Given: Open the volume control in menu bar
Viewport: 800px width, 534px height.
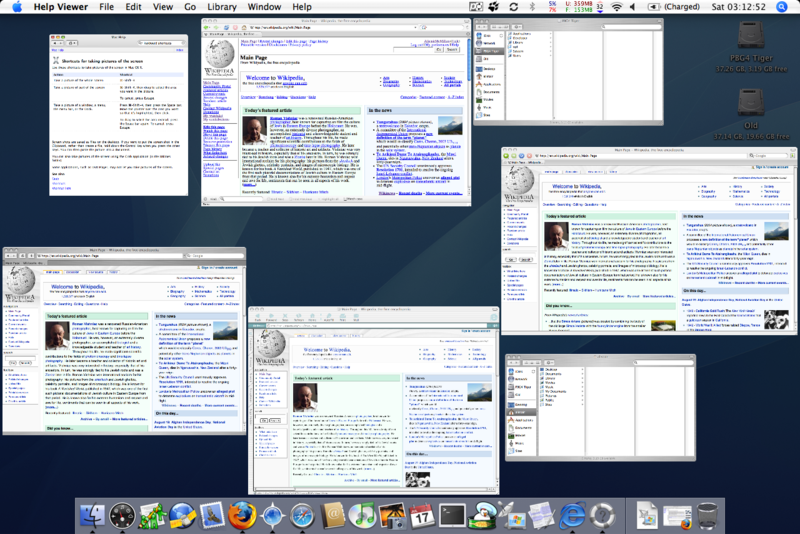Looking at the screenshot, I should click(633, 7).
